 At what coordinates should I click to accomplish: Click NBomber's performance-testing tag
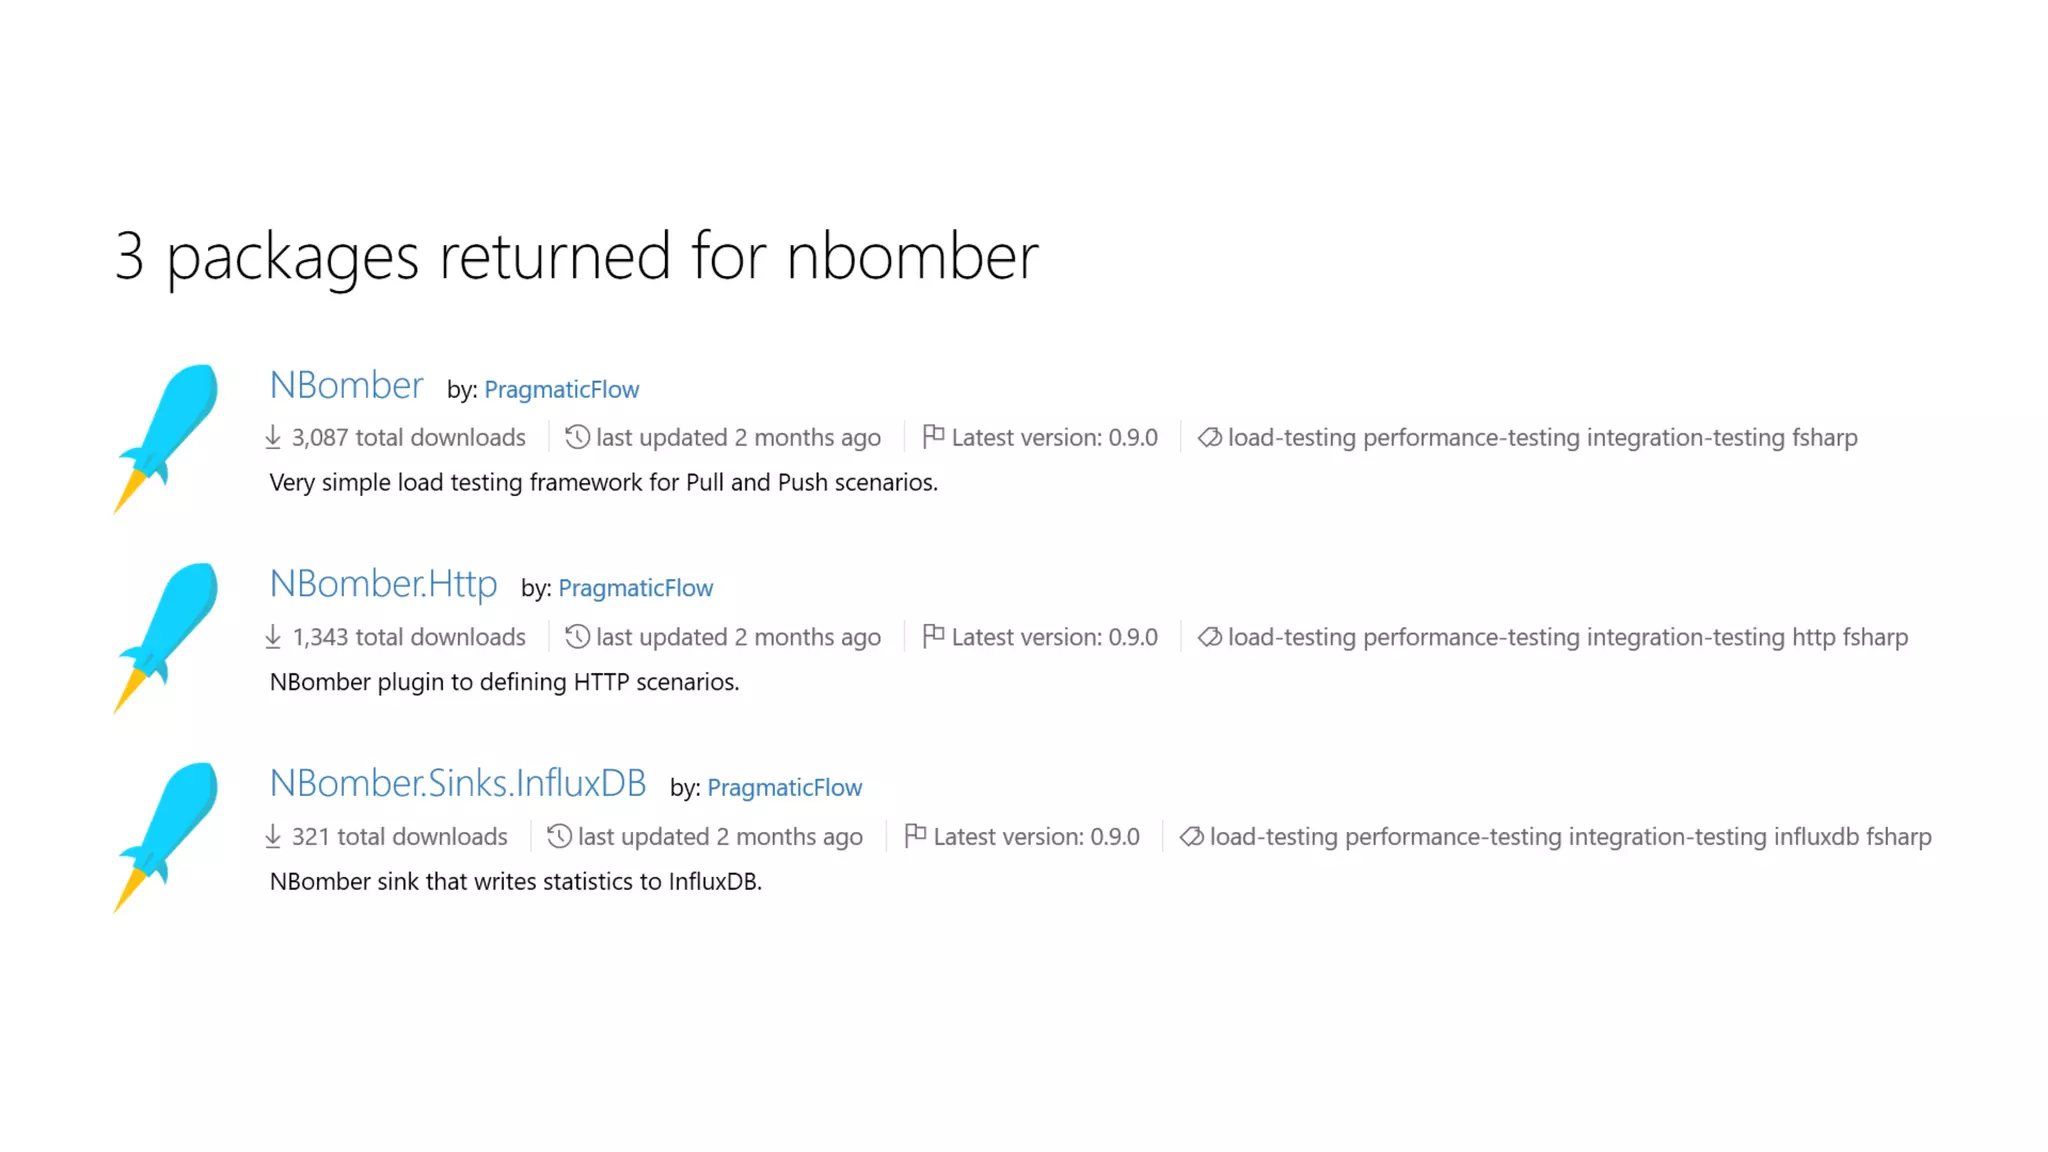point(1471,438)
